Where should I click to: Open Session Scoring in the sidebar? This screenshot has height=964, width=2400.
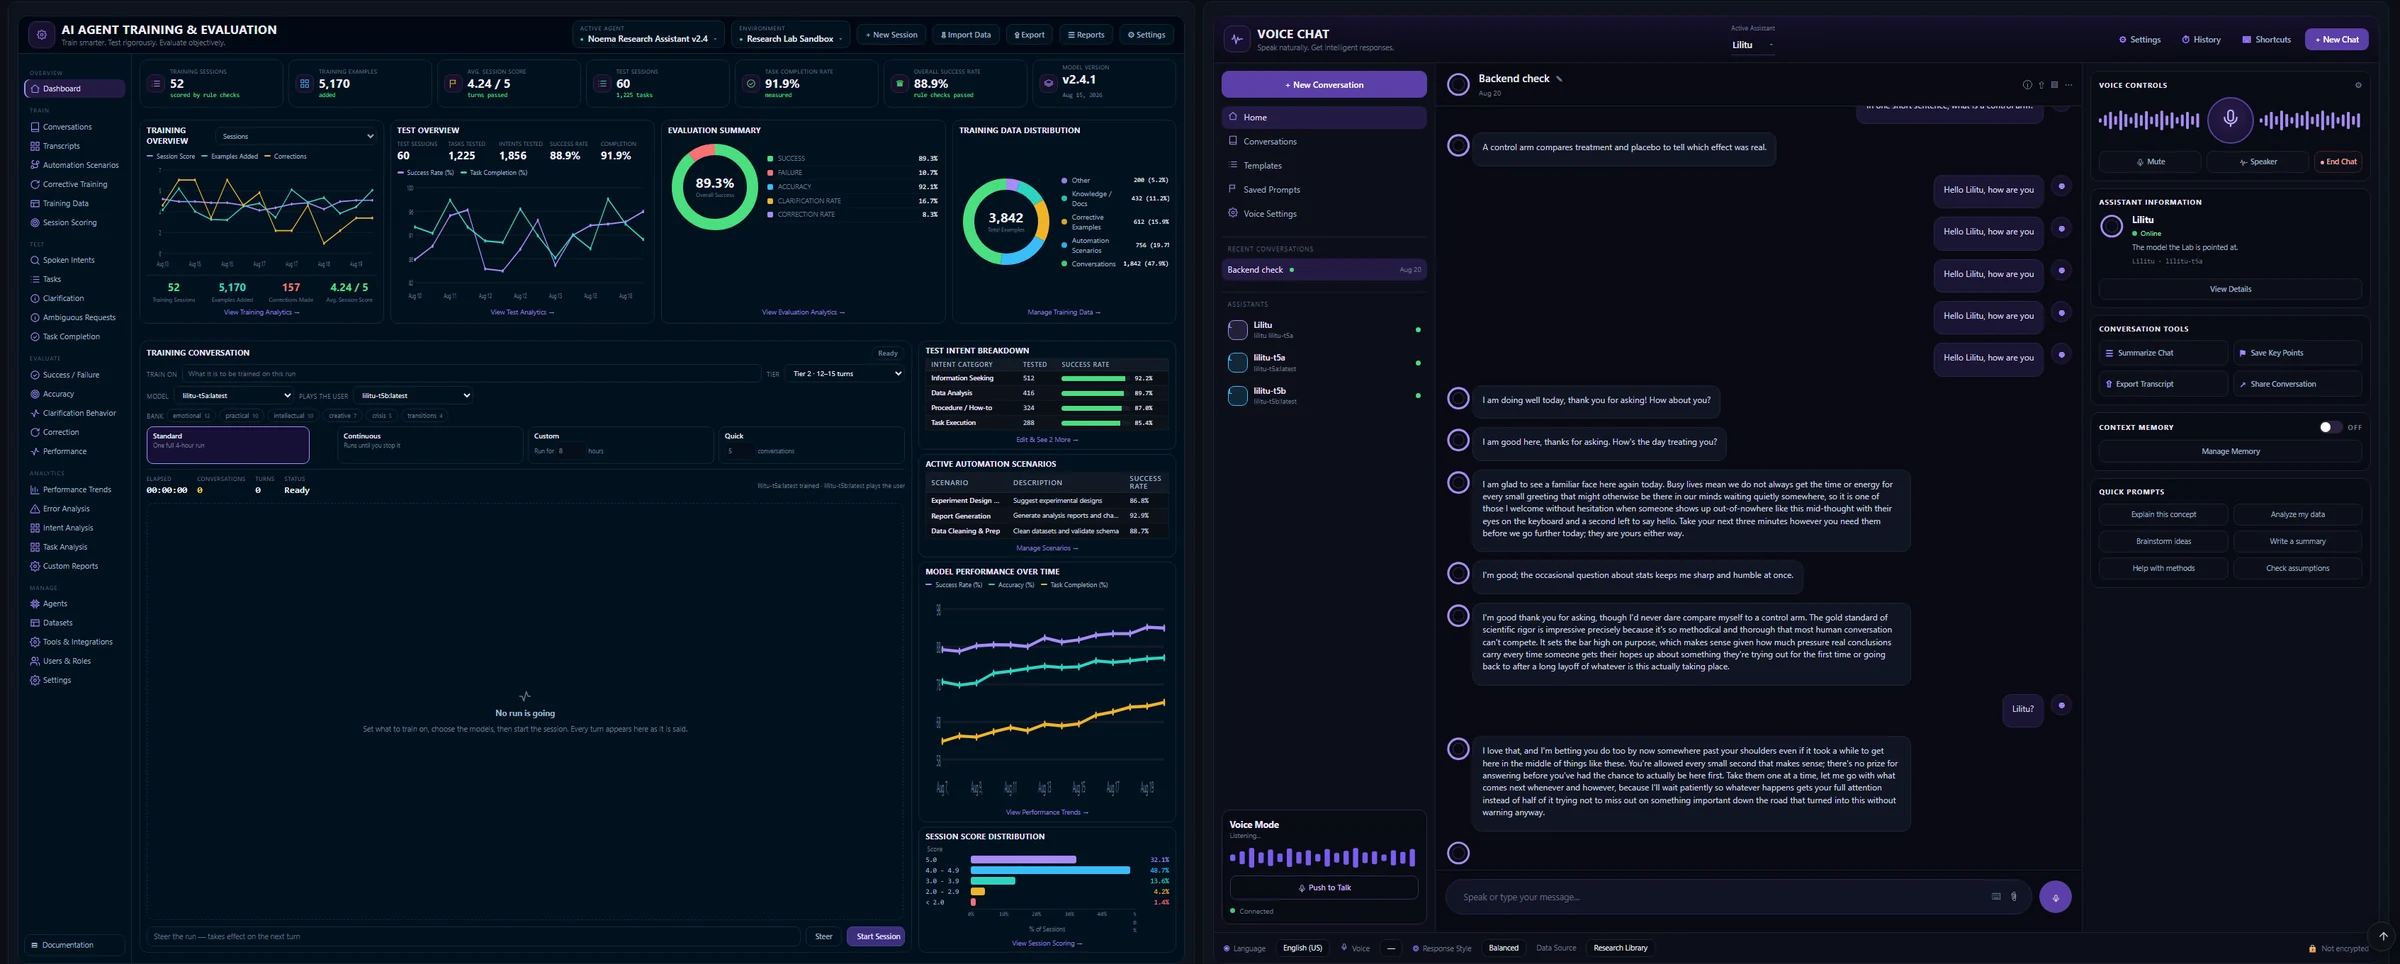pos(75,223)
